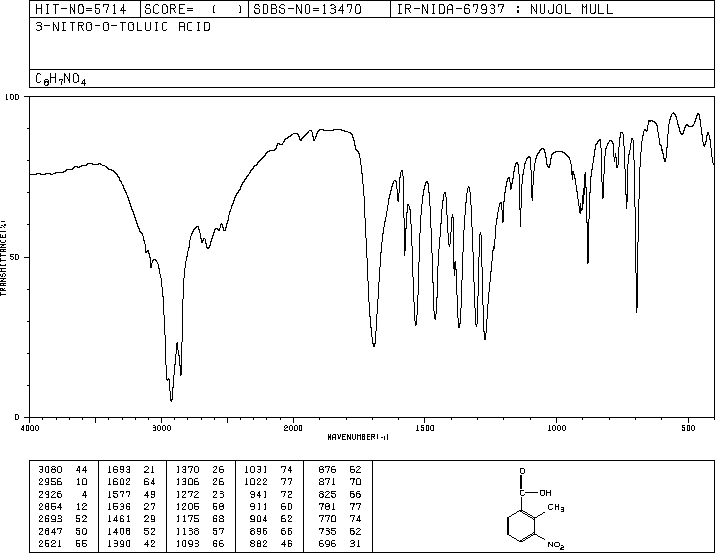Click the WAVENUMBER x-axis label
The height and width of the screenshot is (553, 715).
pos(358,437)
